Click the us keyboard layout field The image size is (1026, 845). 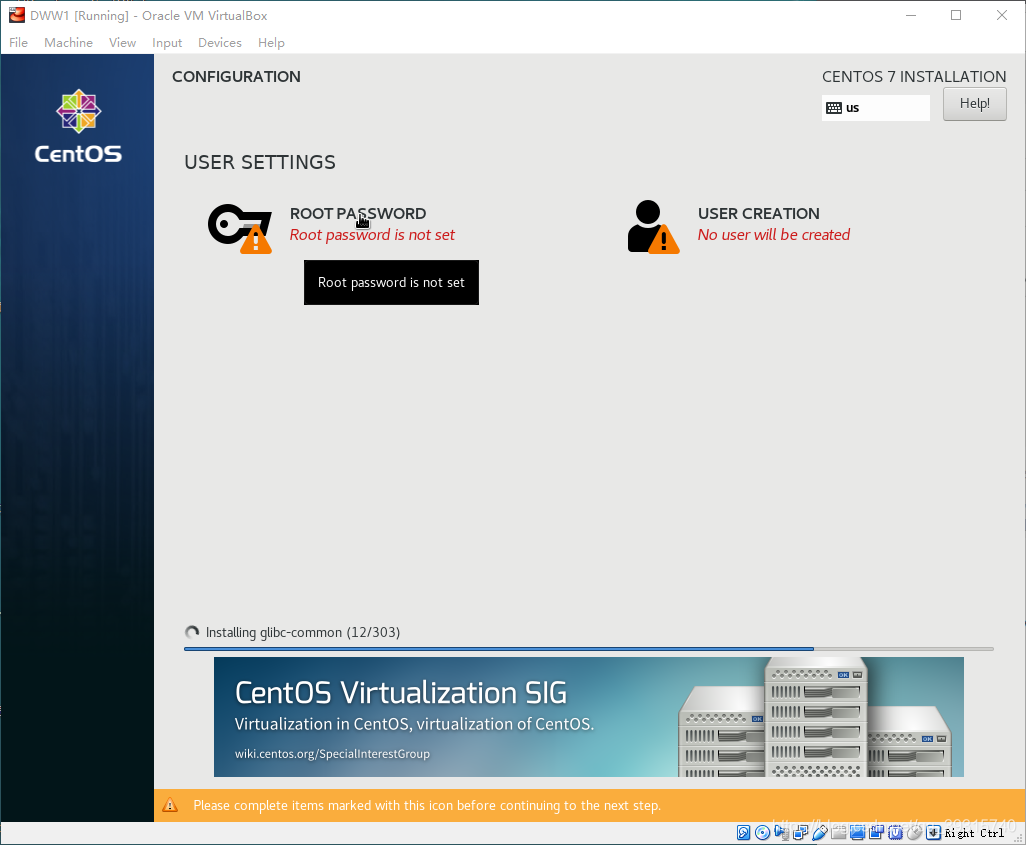876,108
